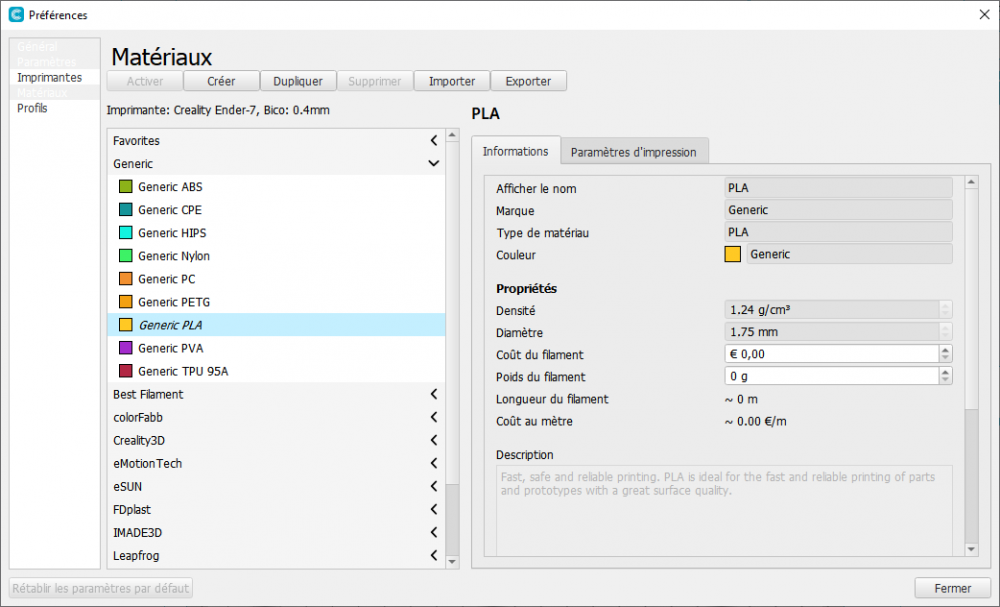Open the Informations tab
This screenshot has height=607, width=1000.
pyautogui.click(x=515, y=151)
